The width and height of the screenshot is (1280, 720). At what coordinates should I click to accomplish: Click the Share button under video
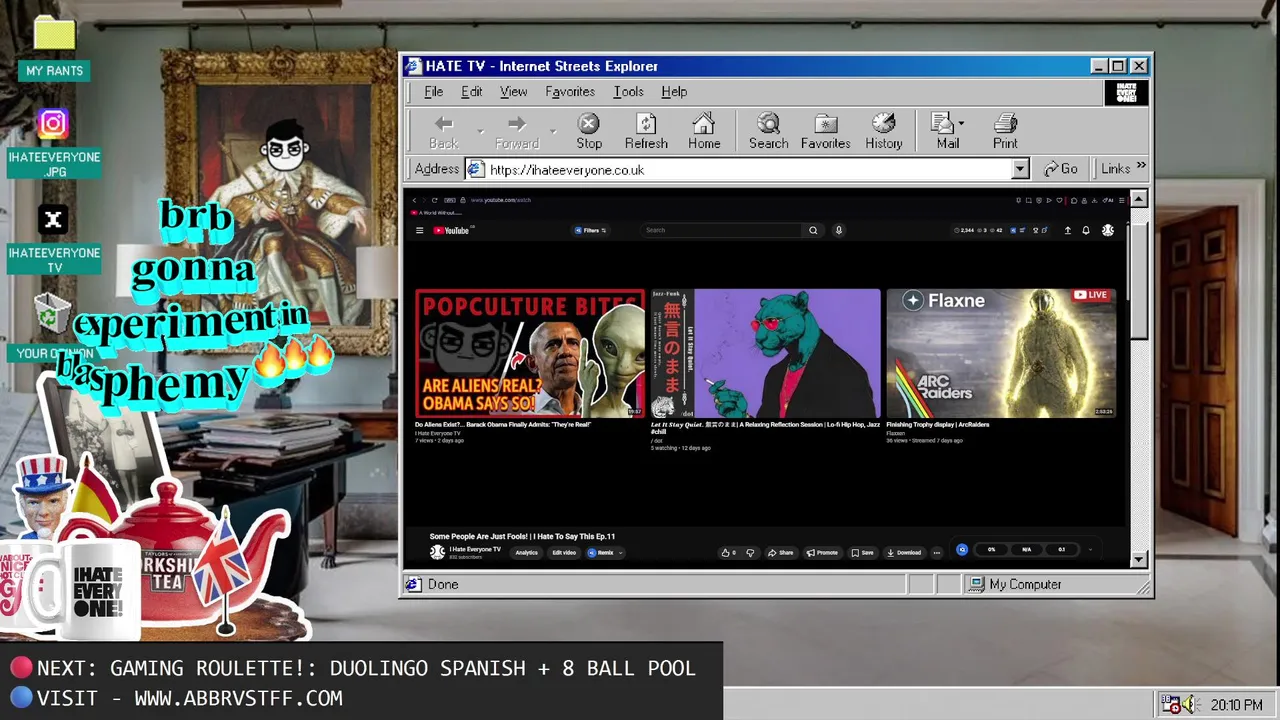pos(781,552)
